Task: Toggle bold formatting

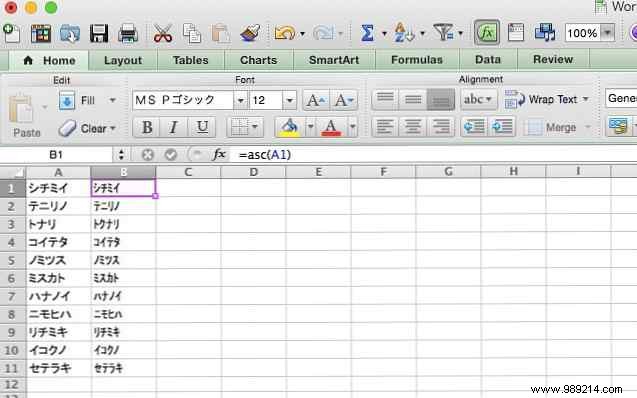Action: tap(147, 128)
